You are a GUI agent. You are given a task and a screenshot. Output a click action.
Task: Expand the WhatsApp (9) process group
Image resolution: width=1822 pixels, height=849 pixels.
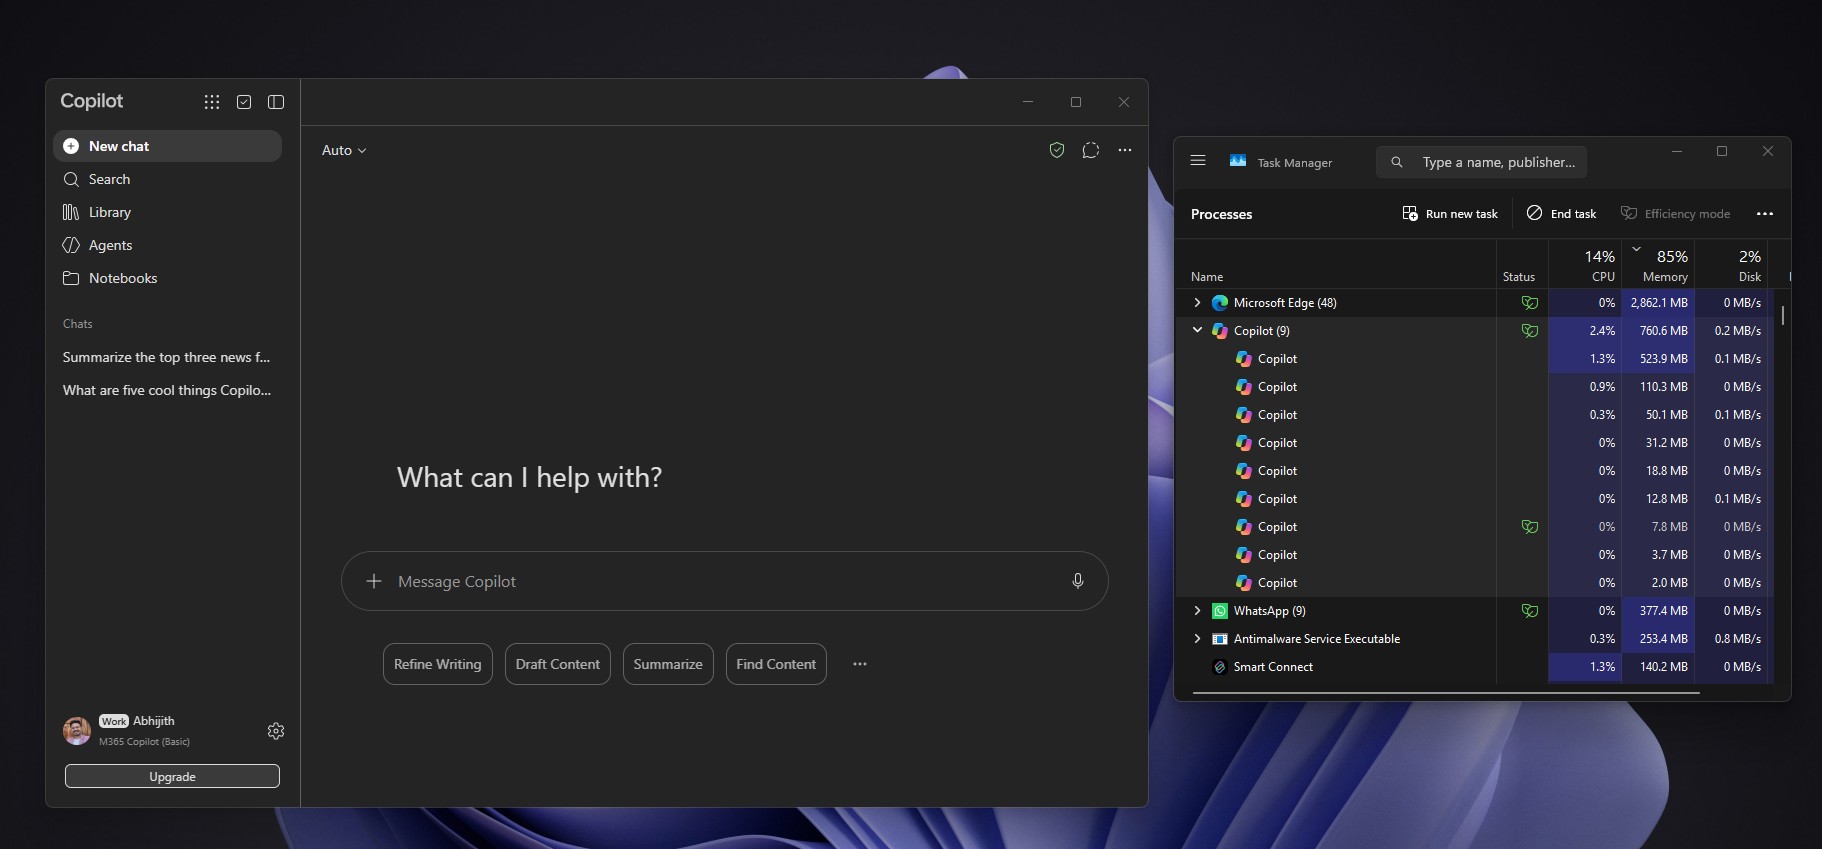1197,610
